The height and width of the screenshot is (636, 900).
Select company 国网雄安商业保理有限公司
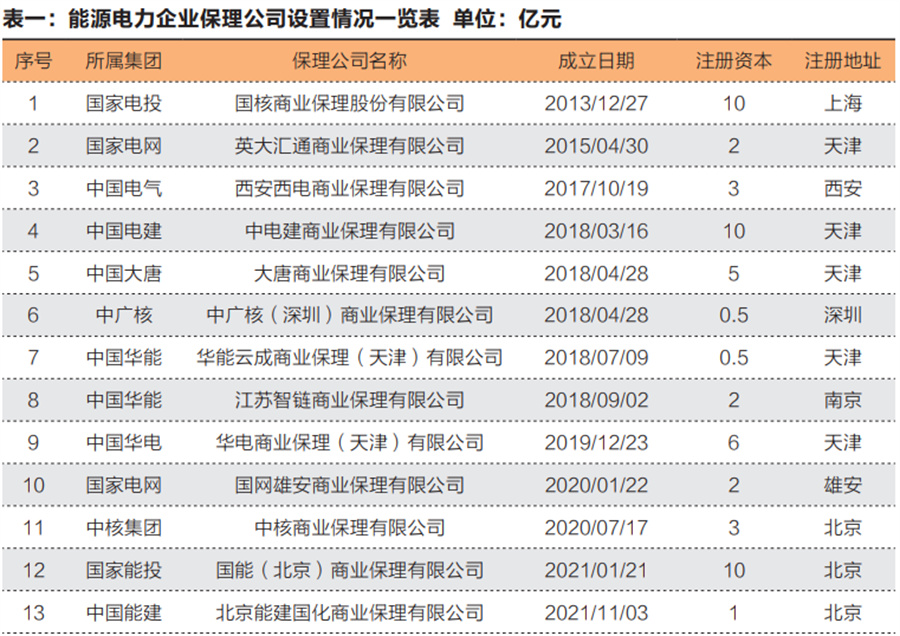(349, 485)
